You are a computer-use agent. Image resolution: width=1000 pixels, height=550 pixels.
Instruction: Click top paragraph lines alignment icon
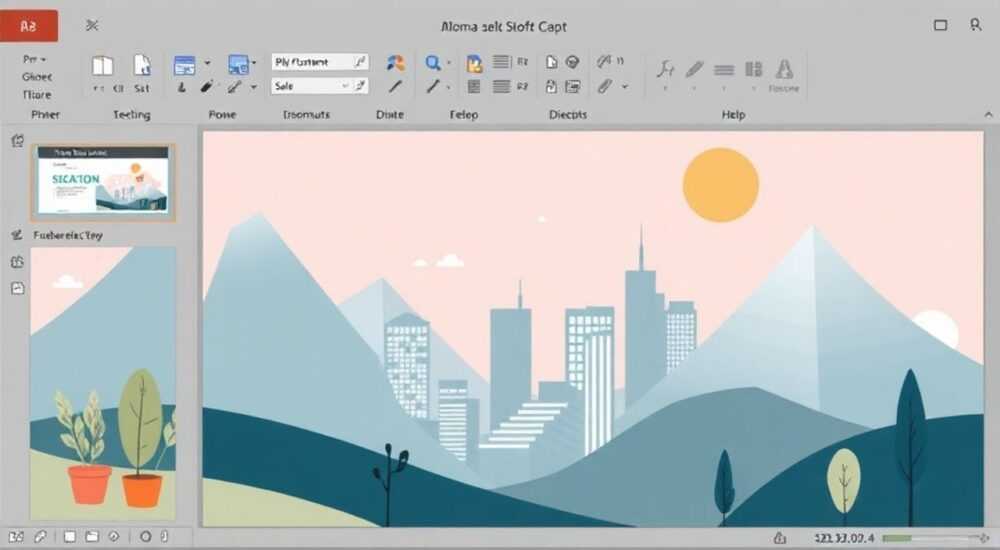[x=501, y=62]
